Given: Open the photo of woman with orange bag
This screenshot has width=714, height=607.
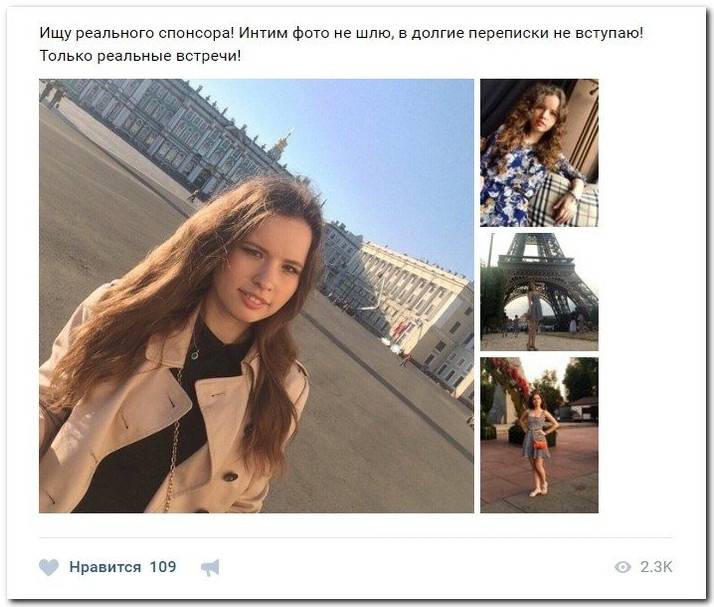Looking at the screenshot, I should click(x=539, y=435).
